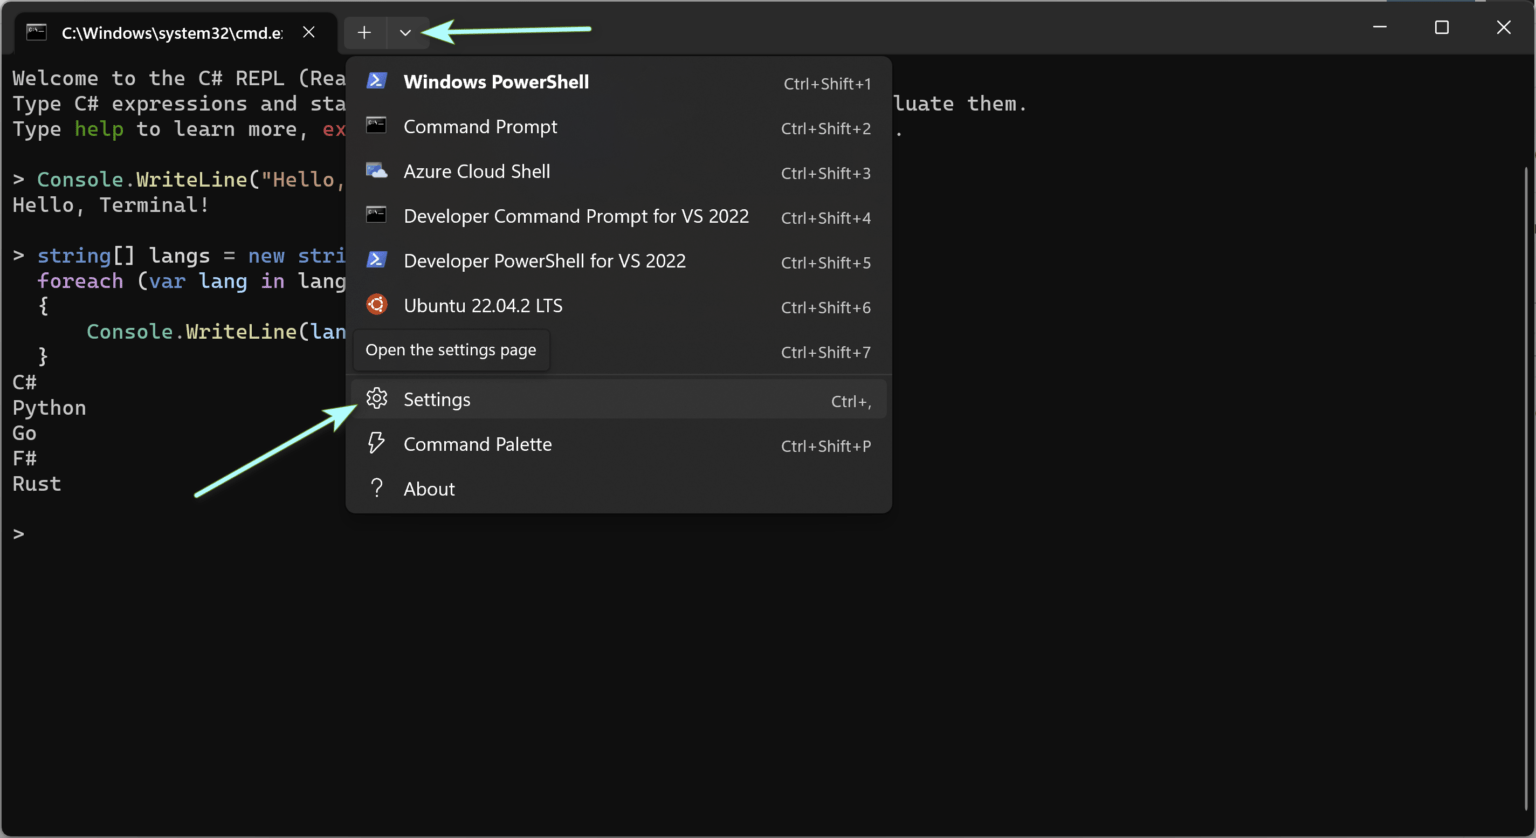The height and width of the screenshot is (838, 1536).
Task: Click the About question mark icon
Action: click(x=376, y=488)
